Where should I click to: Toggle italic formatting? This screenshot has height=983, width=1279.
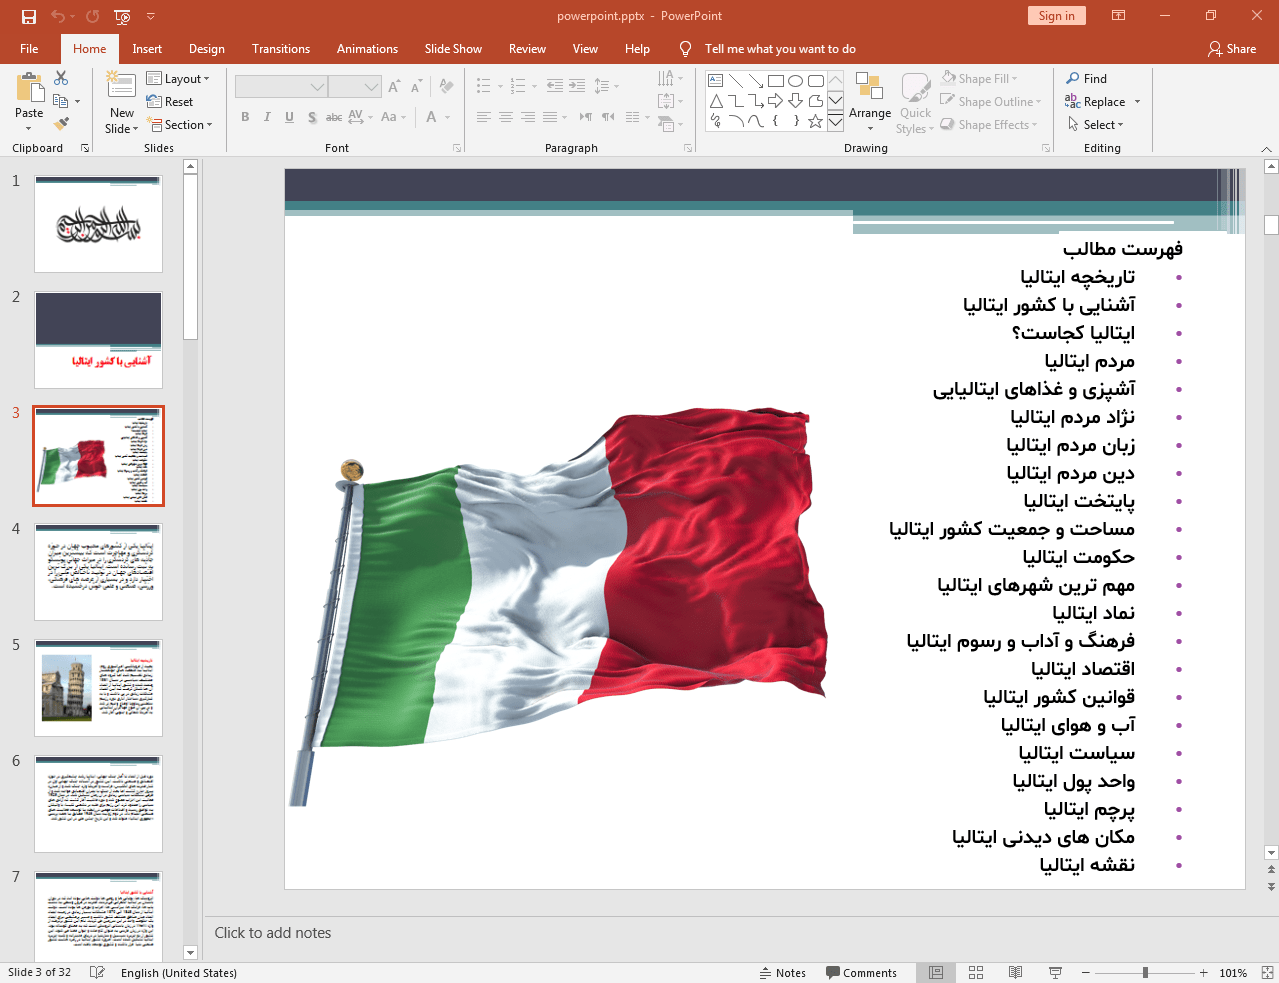coord(266,116)
